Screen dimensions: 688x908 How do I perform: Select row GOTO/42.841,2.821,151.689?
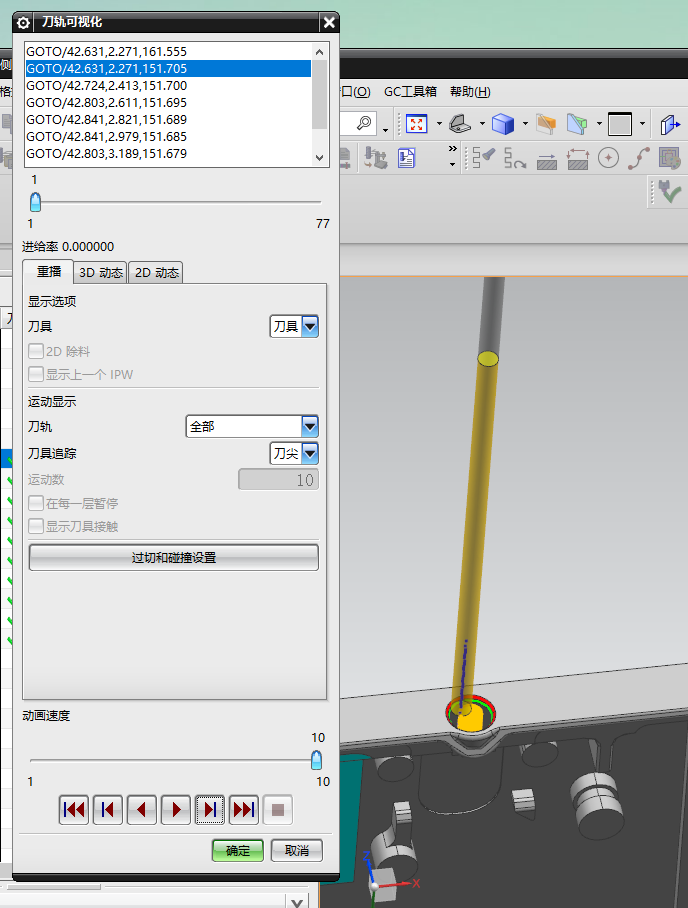coord(168,119)
